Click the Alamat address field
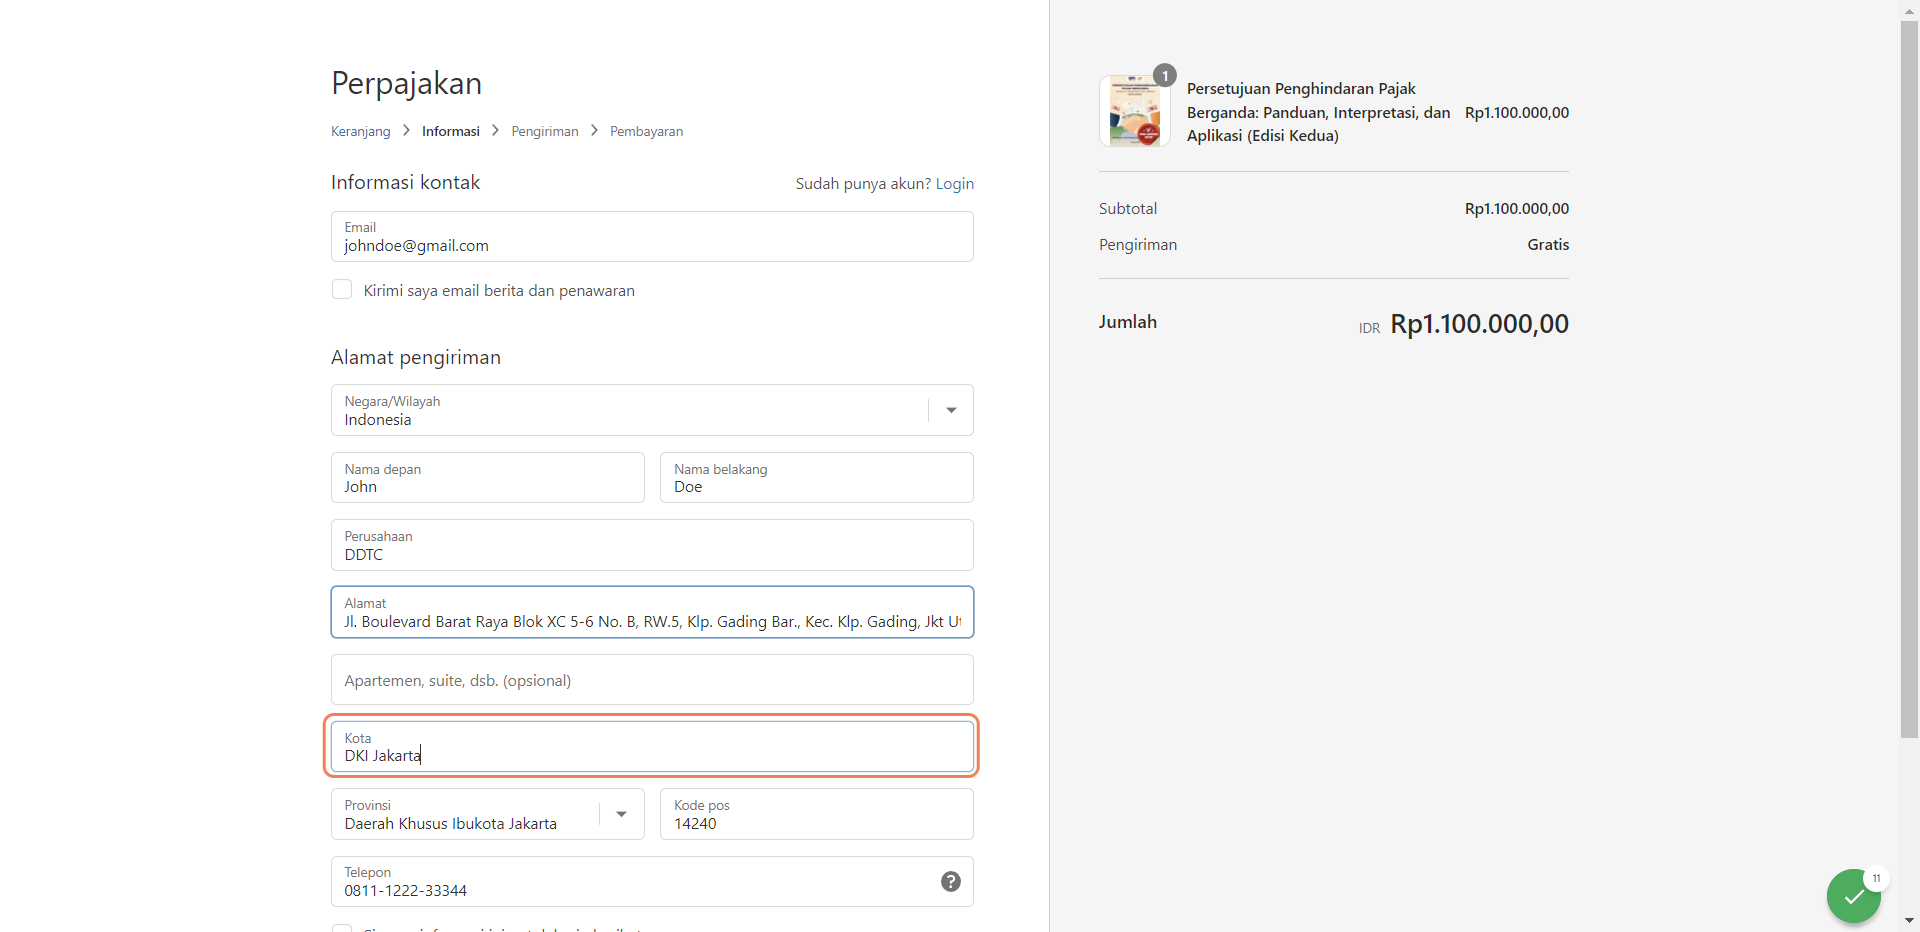 (652, 612)
